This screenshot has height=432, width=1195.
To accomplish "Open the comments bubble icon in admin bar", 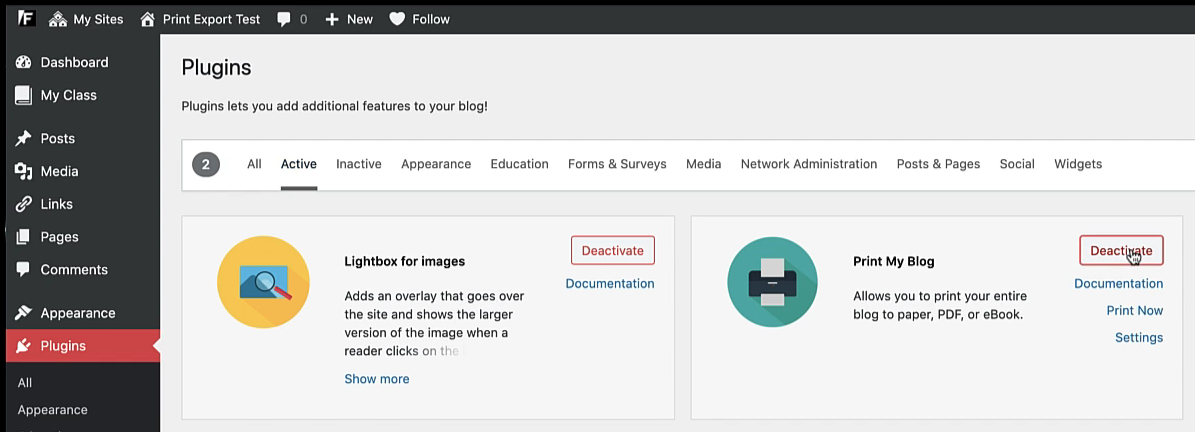I will (x=284, y=19).
